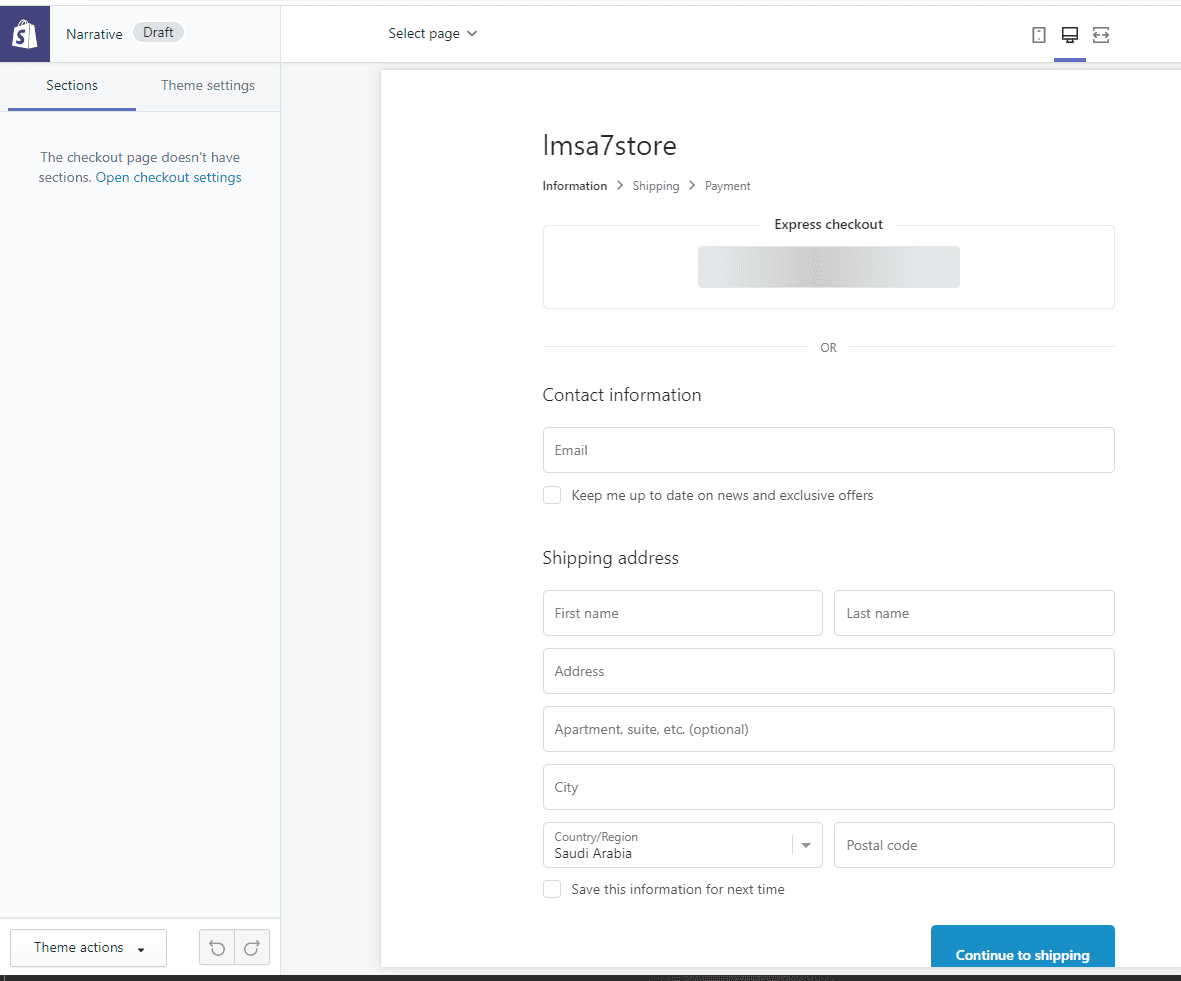
Task: Open the Select page dropdown
Action: (432, 34)
